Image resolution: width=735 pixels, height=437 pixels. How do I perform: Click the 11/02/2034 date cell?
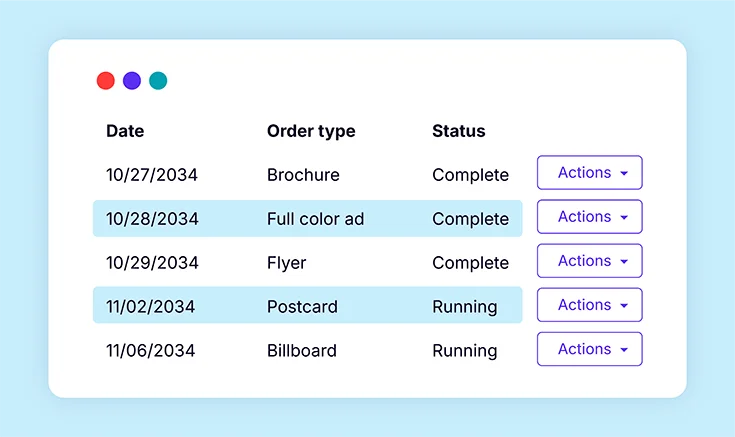tap(151, 307)
